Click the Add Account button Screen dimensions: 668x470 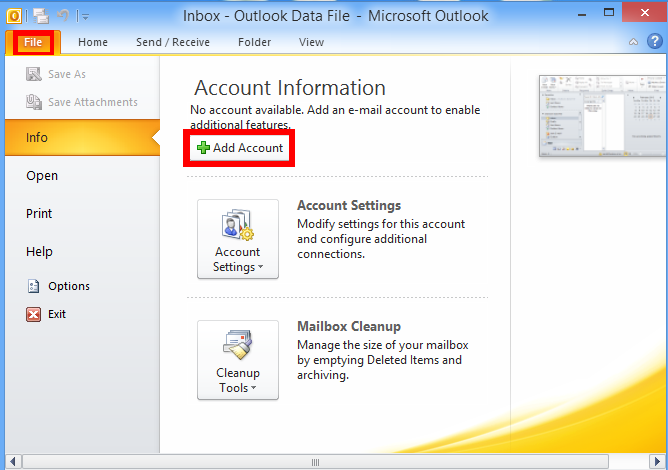pyautogui.click(x=240, y=148)
